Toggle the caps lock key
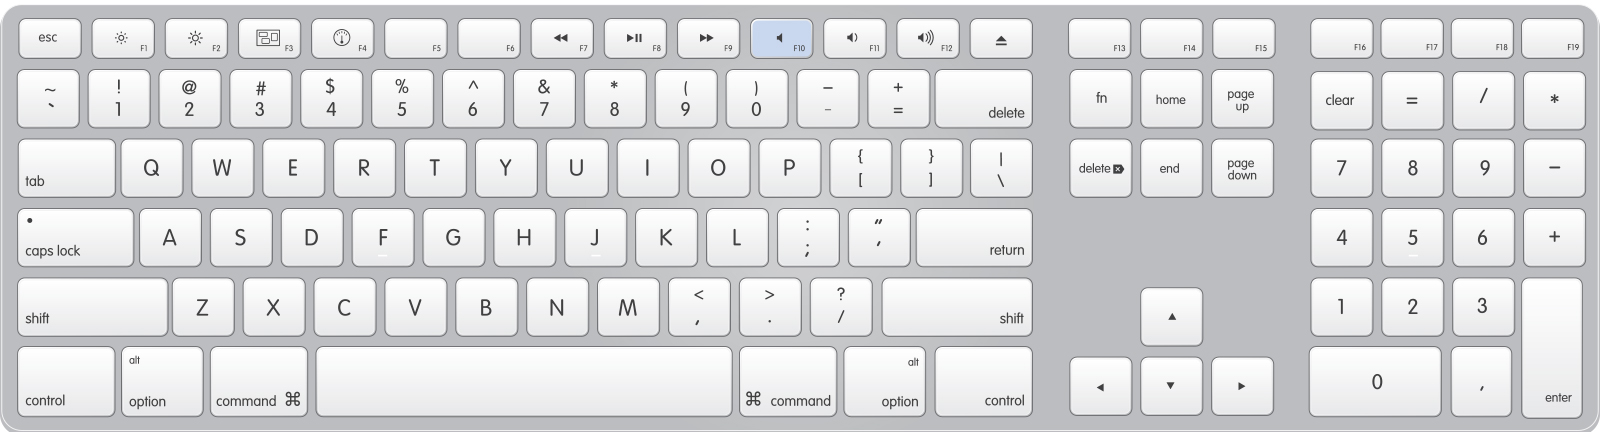The image size is (1600, 432). pos(75,237)
